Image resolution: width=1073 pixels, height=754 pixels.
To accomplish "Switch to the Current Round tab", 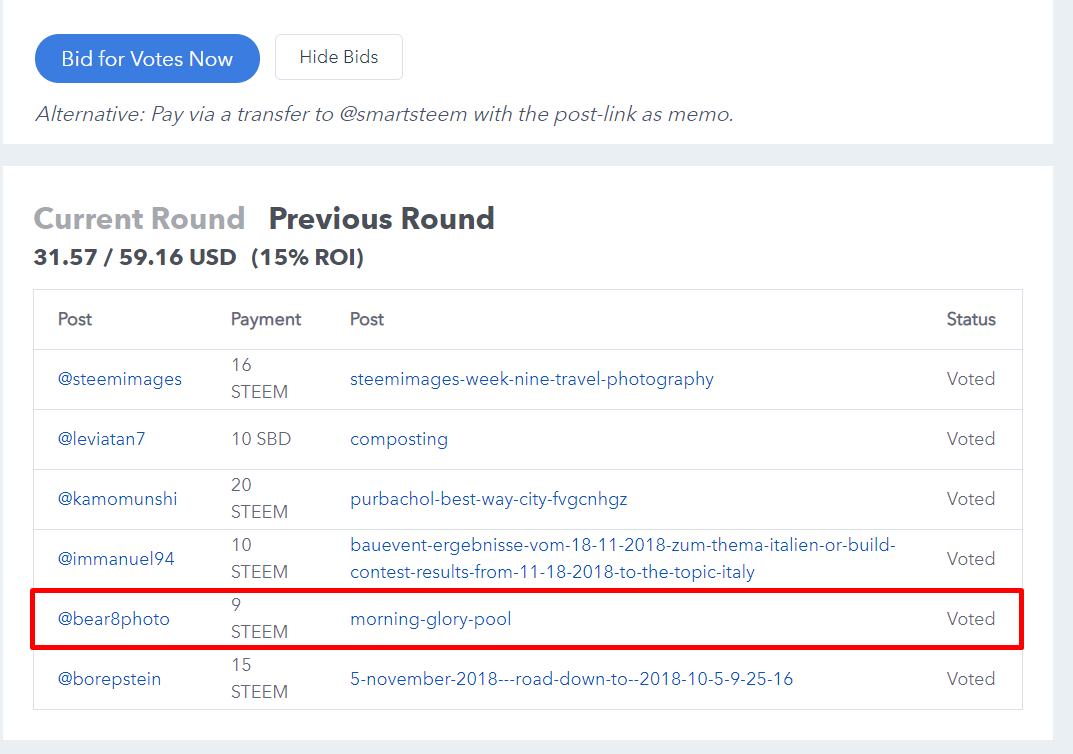I will pos(139,219).
